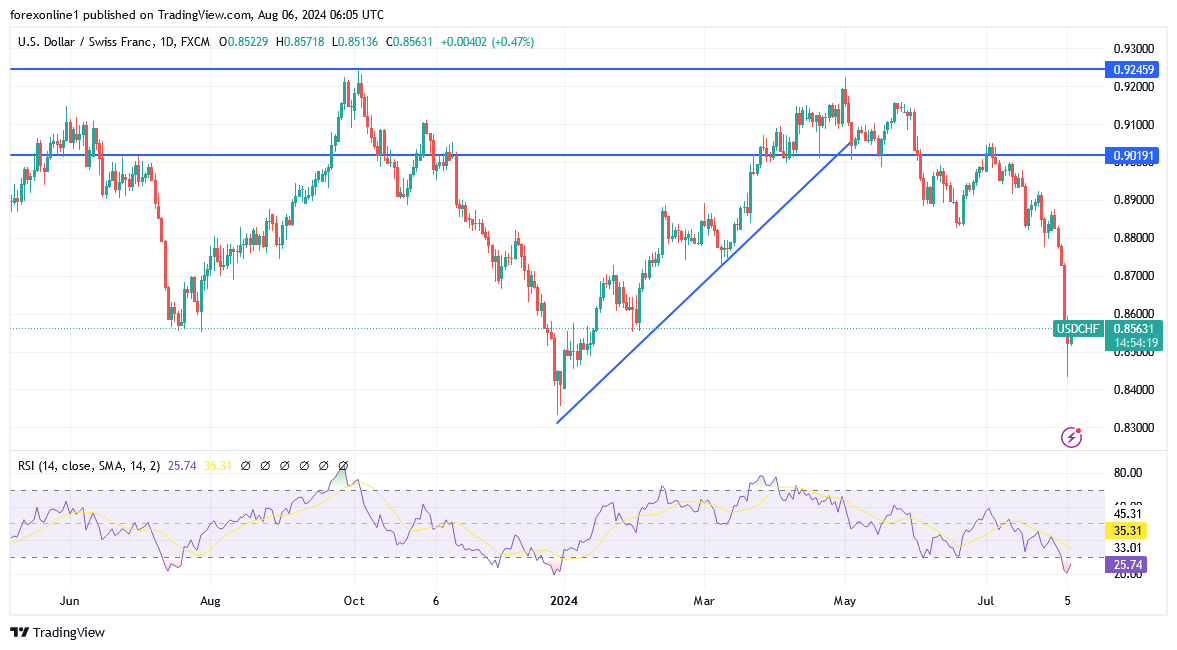The image size is (1177, 650).
Task: Click the Jul date label on time axis
Action: coord(986,601)
